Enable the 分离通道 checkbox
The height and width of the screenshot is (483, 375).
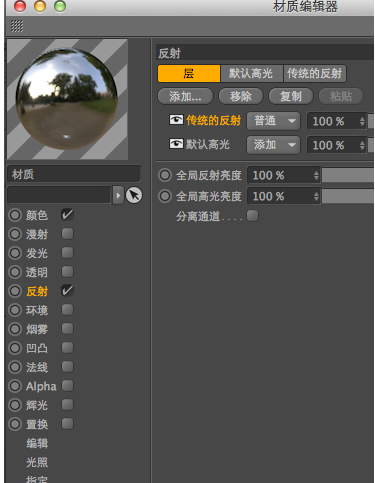(252, 216)
